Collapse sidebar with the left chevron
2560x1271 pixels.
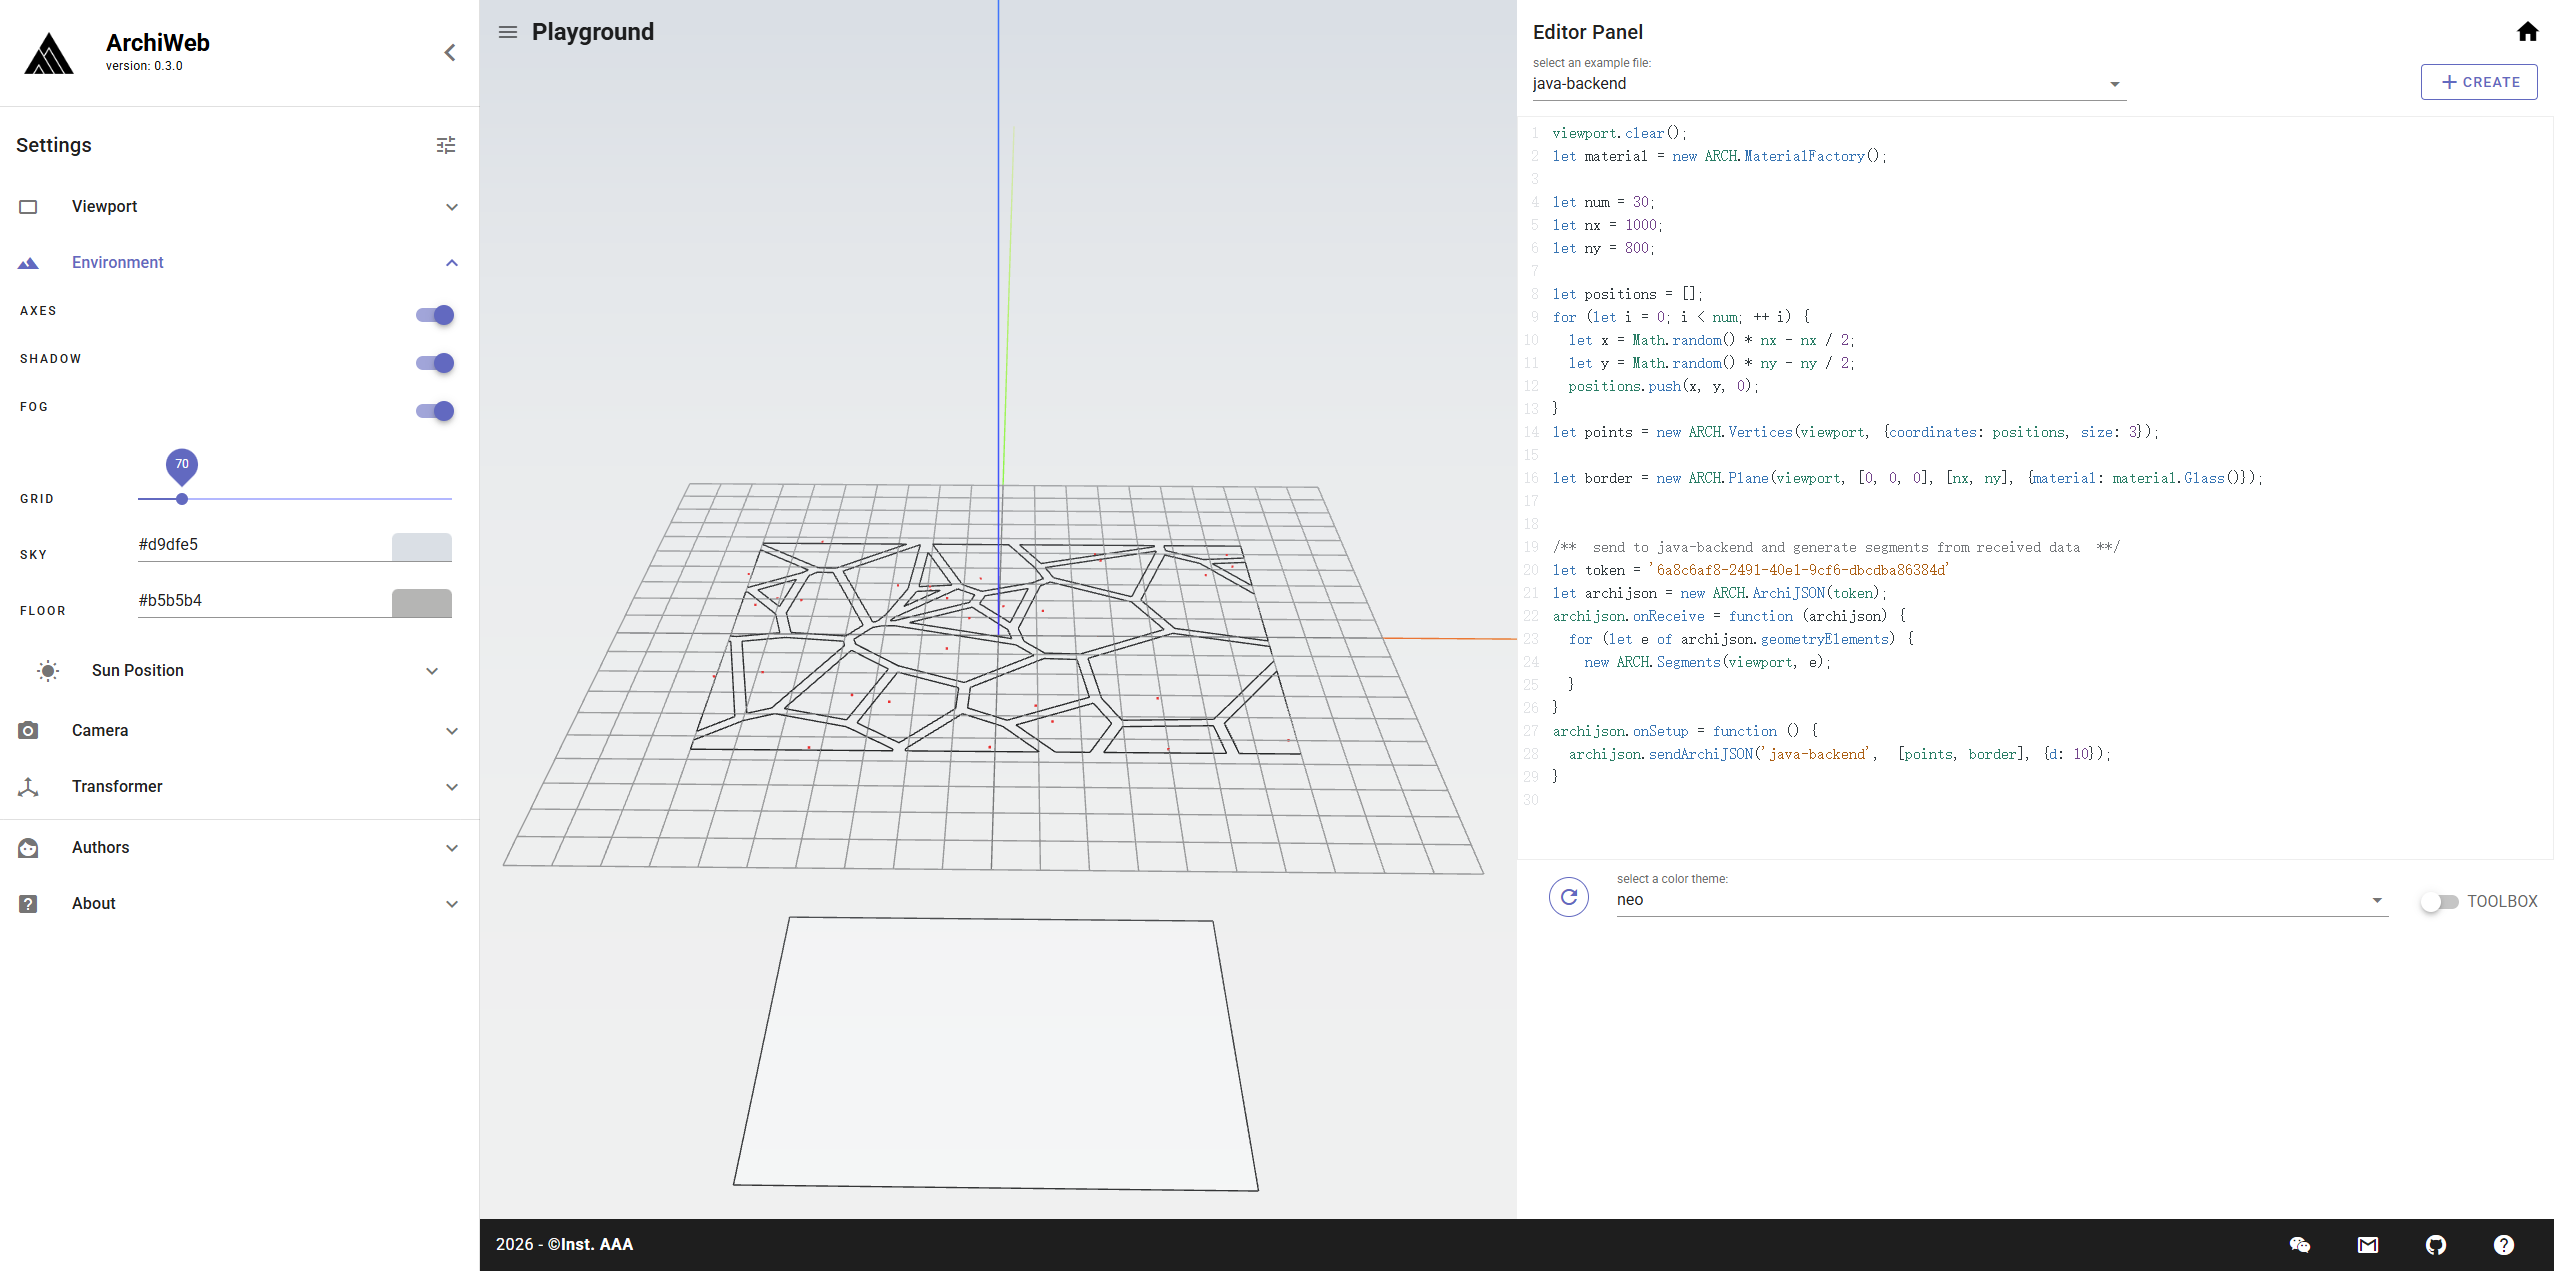coord(450,53)
